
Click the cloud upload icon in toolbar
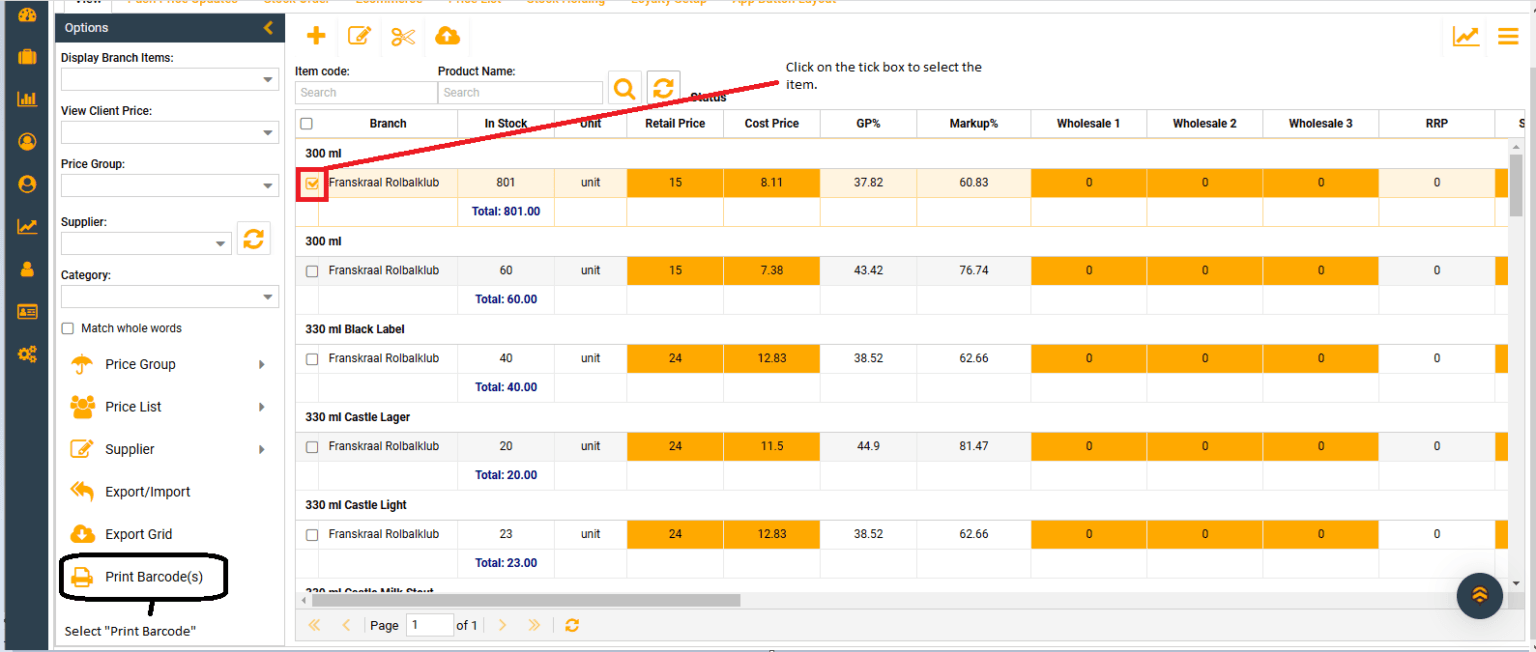point(447,37)
